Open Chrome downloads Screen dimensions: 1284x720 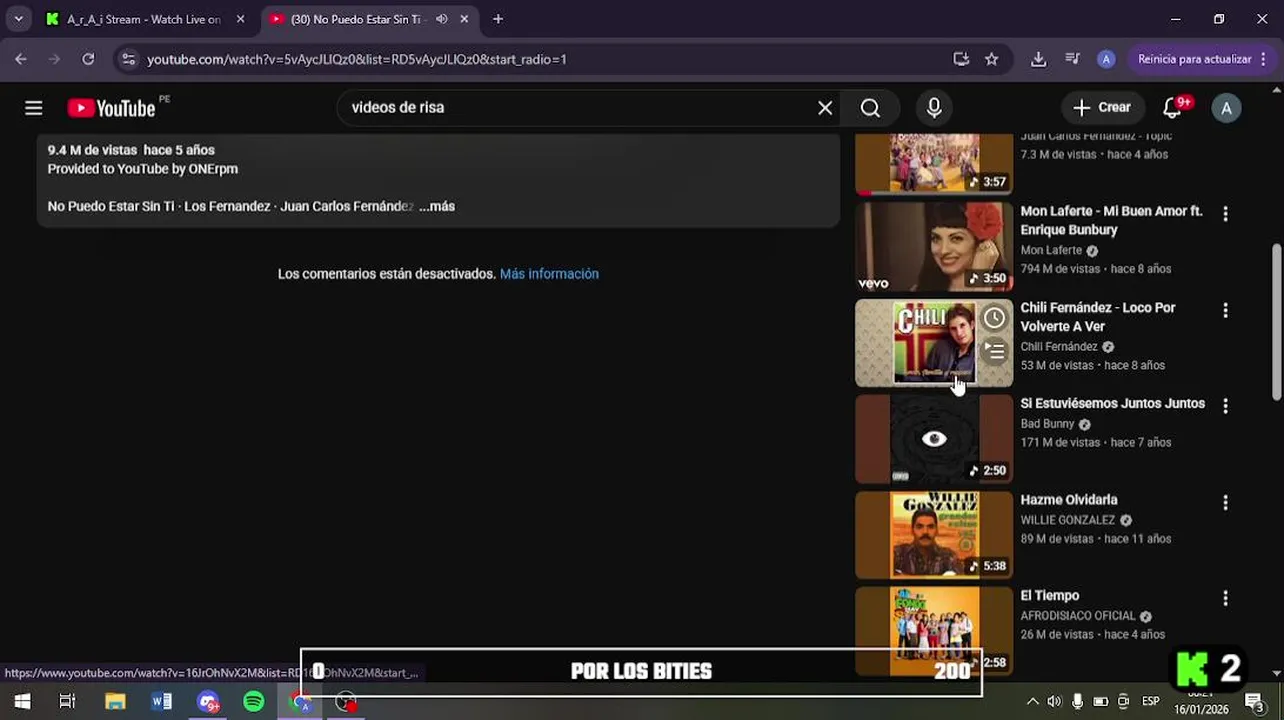tap(1039, 59)
